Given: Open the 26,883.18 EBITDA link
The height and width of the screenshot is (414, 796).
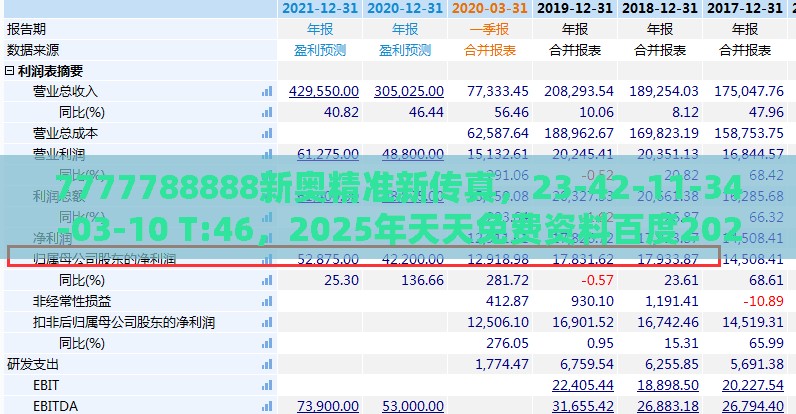Looking at the screenshot, I should click(x=668, y=406).
